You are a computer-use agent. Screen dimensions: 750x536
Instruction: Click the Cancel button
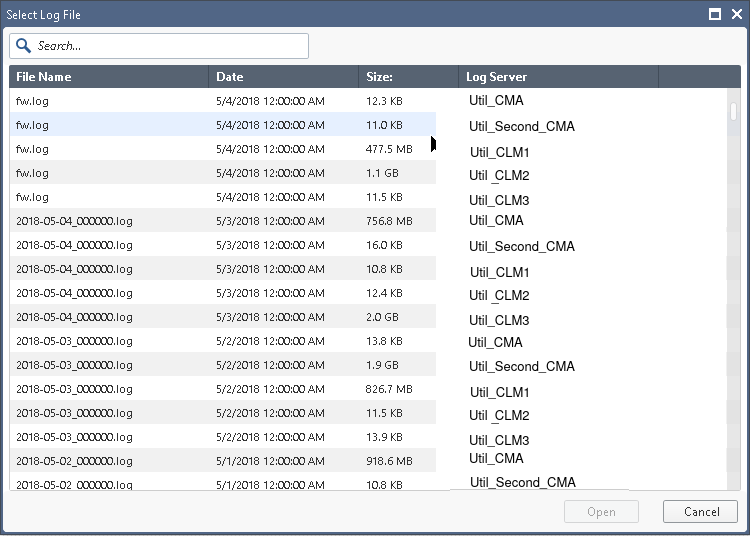click(700, 512)
